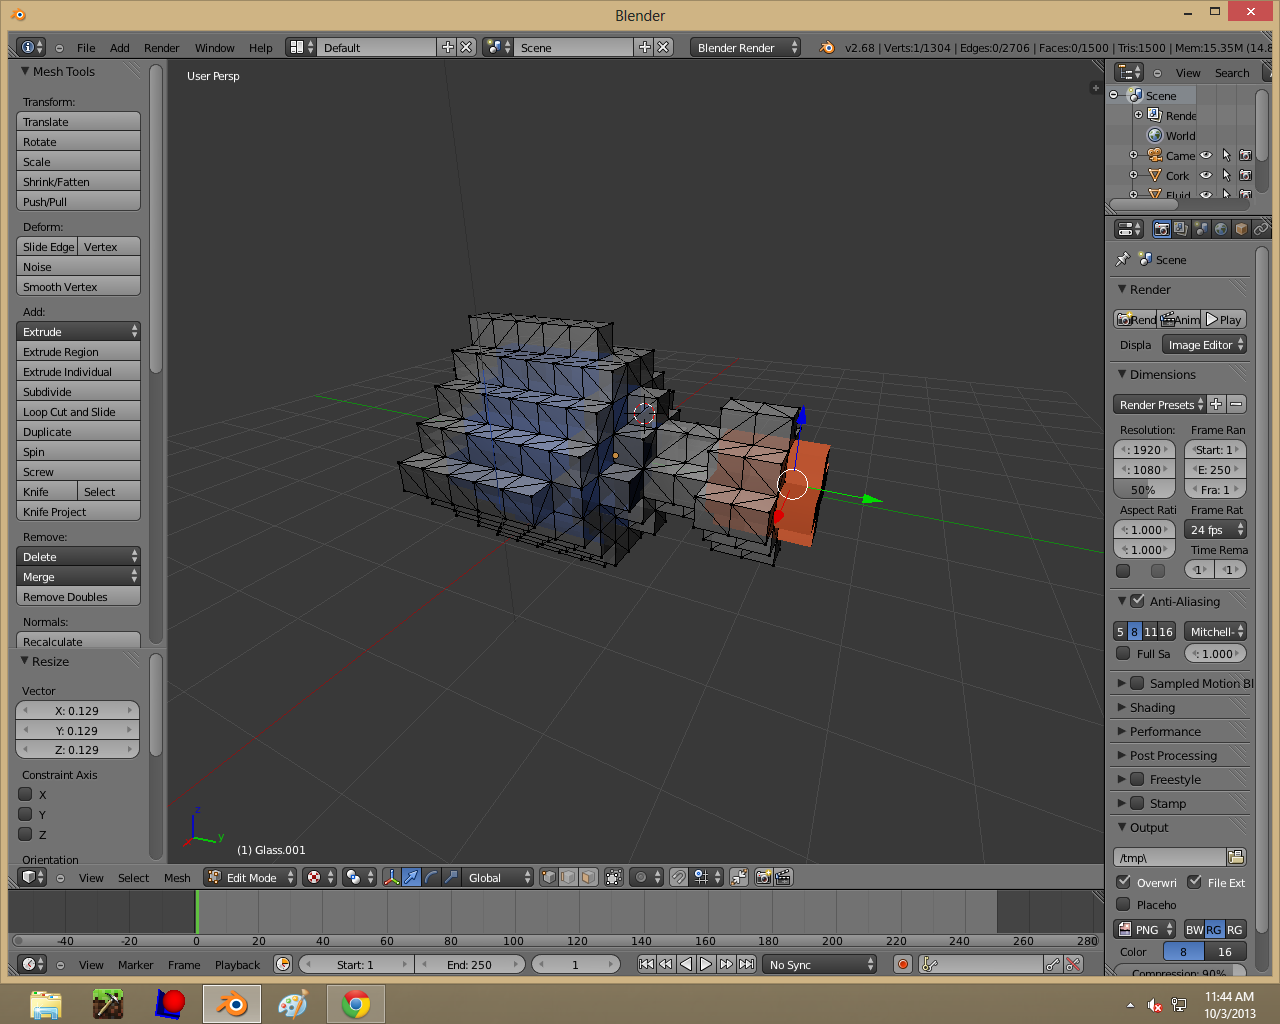Open the Add menu
1280x1024 pixels.
point(119,47)
